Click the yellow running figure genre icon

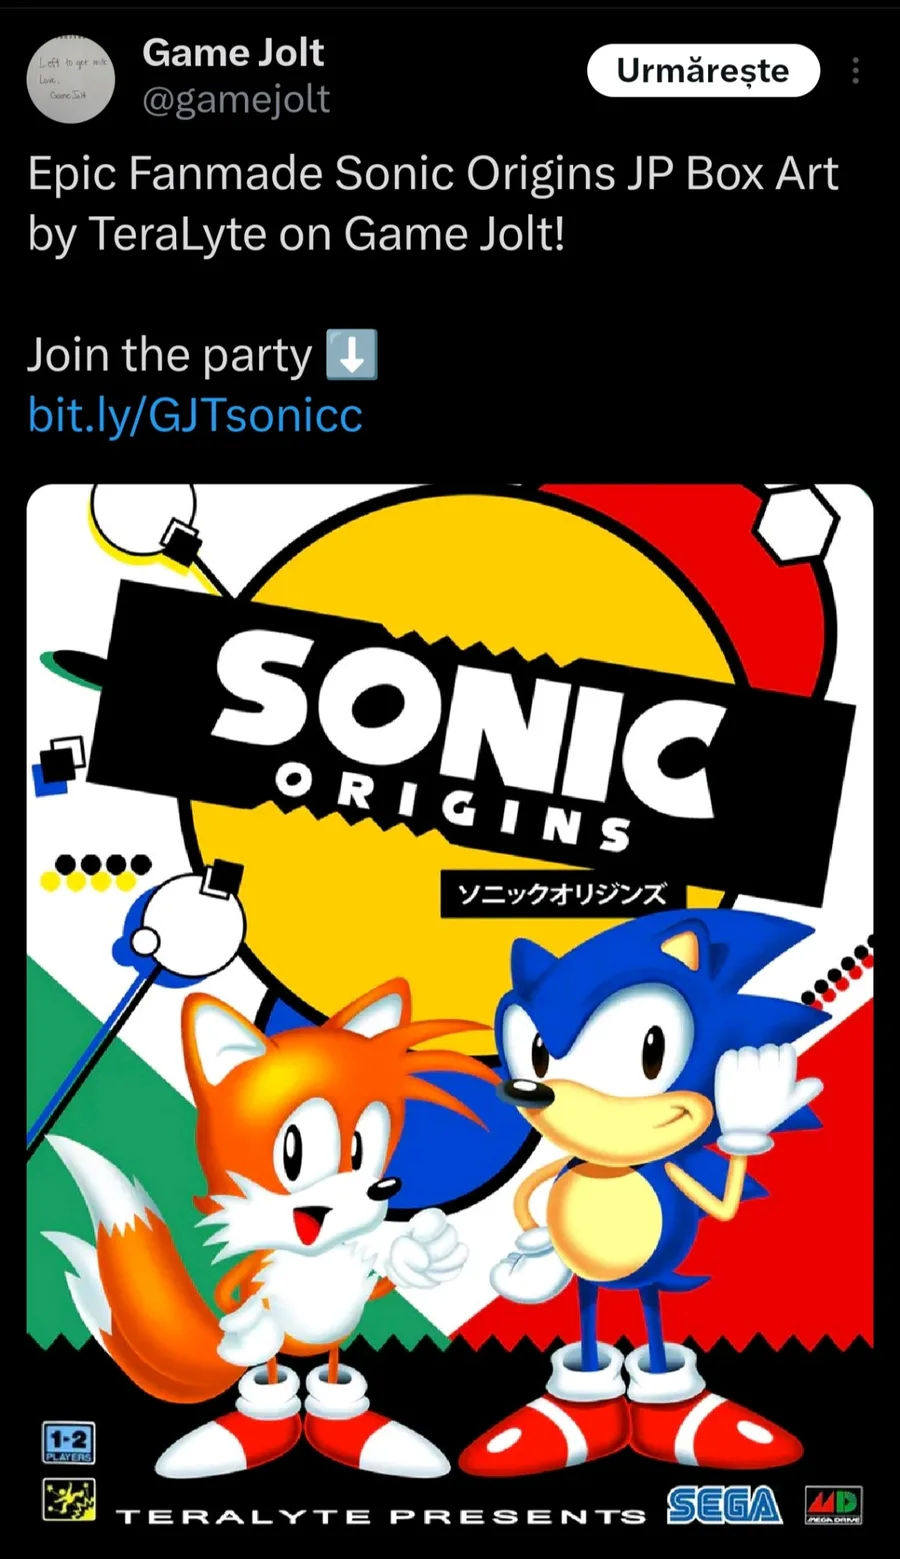(x=69, y=1500)
